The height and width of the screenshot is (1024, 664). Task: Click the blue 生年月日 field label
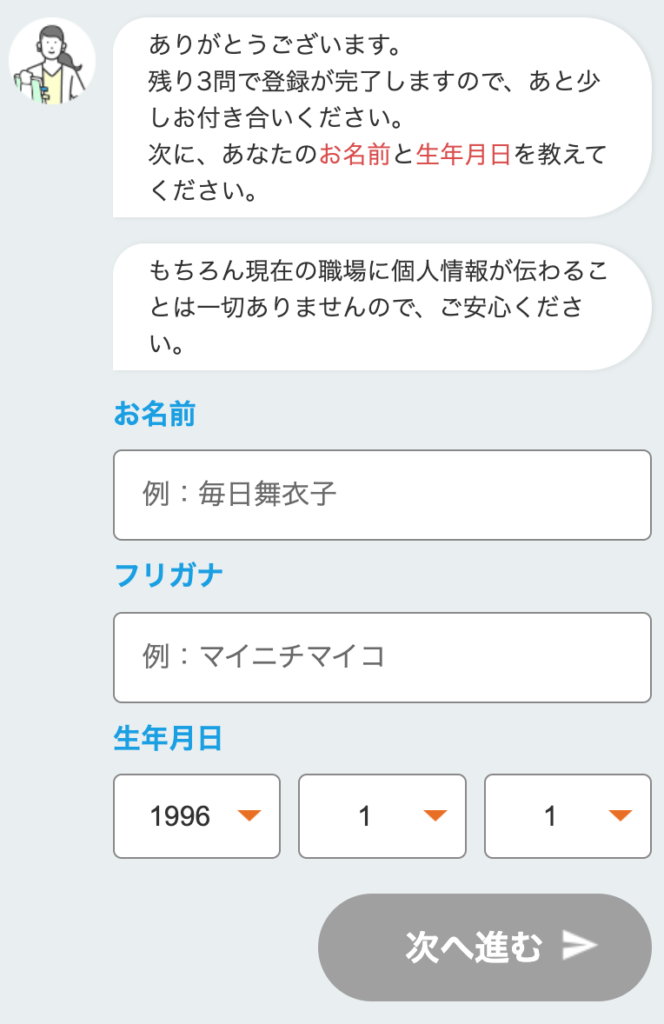(x=168, y=739)
